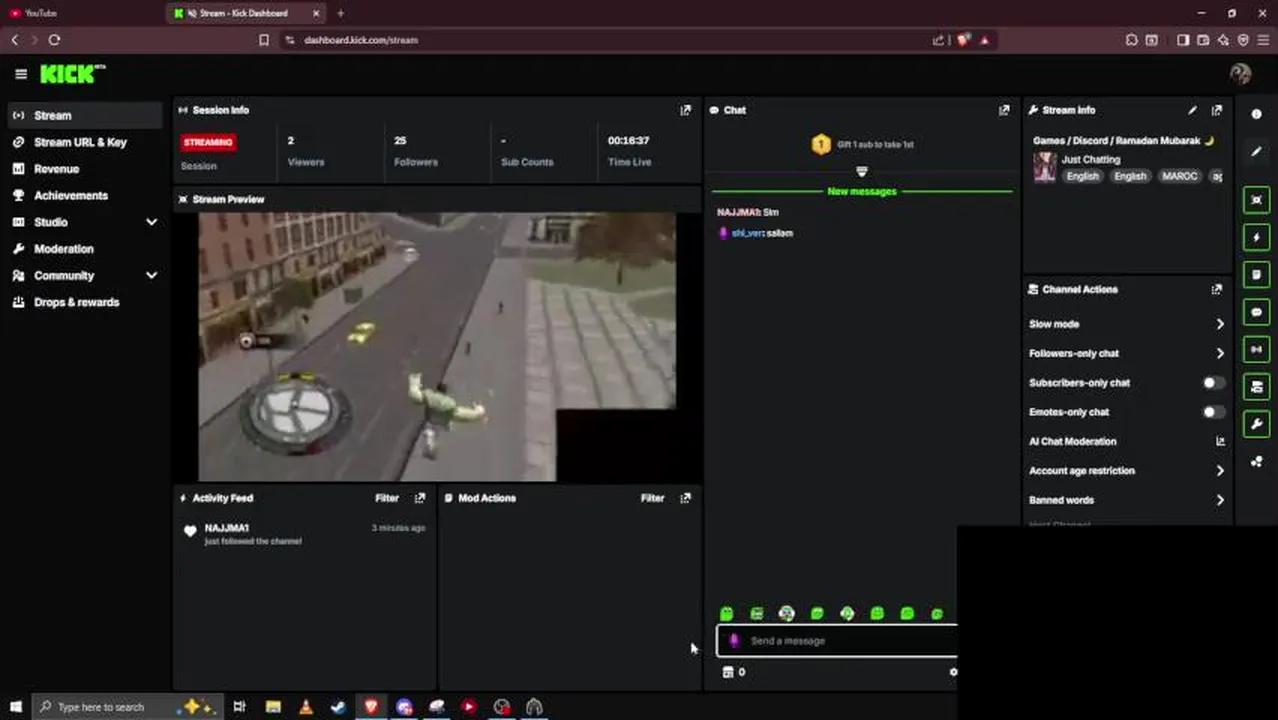Click the Just Chatting category thumbnail

pos(1045,167)
